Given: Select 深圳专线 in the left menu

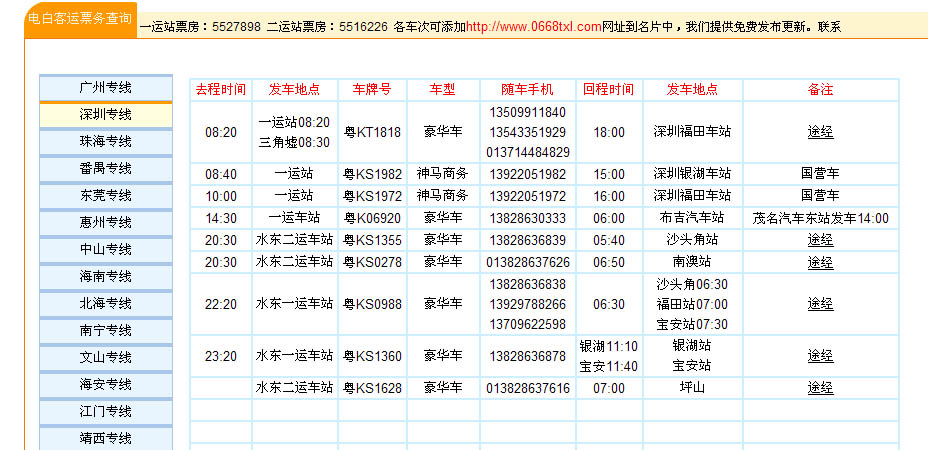Looking at the screenshot, I should point(106,115).
